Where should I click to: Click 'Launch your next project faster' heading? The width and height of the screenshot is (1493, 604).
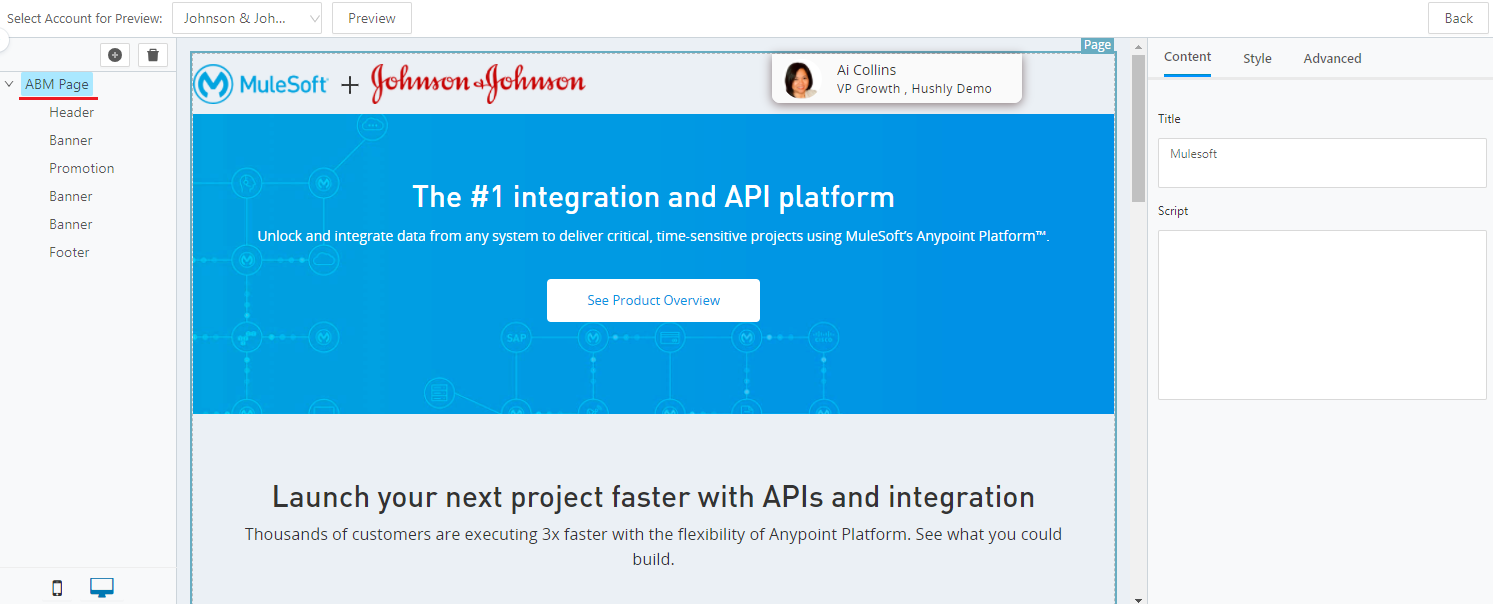653,497
